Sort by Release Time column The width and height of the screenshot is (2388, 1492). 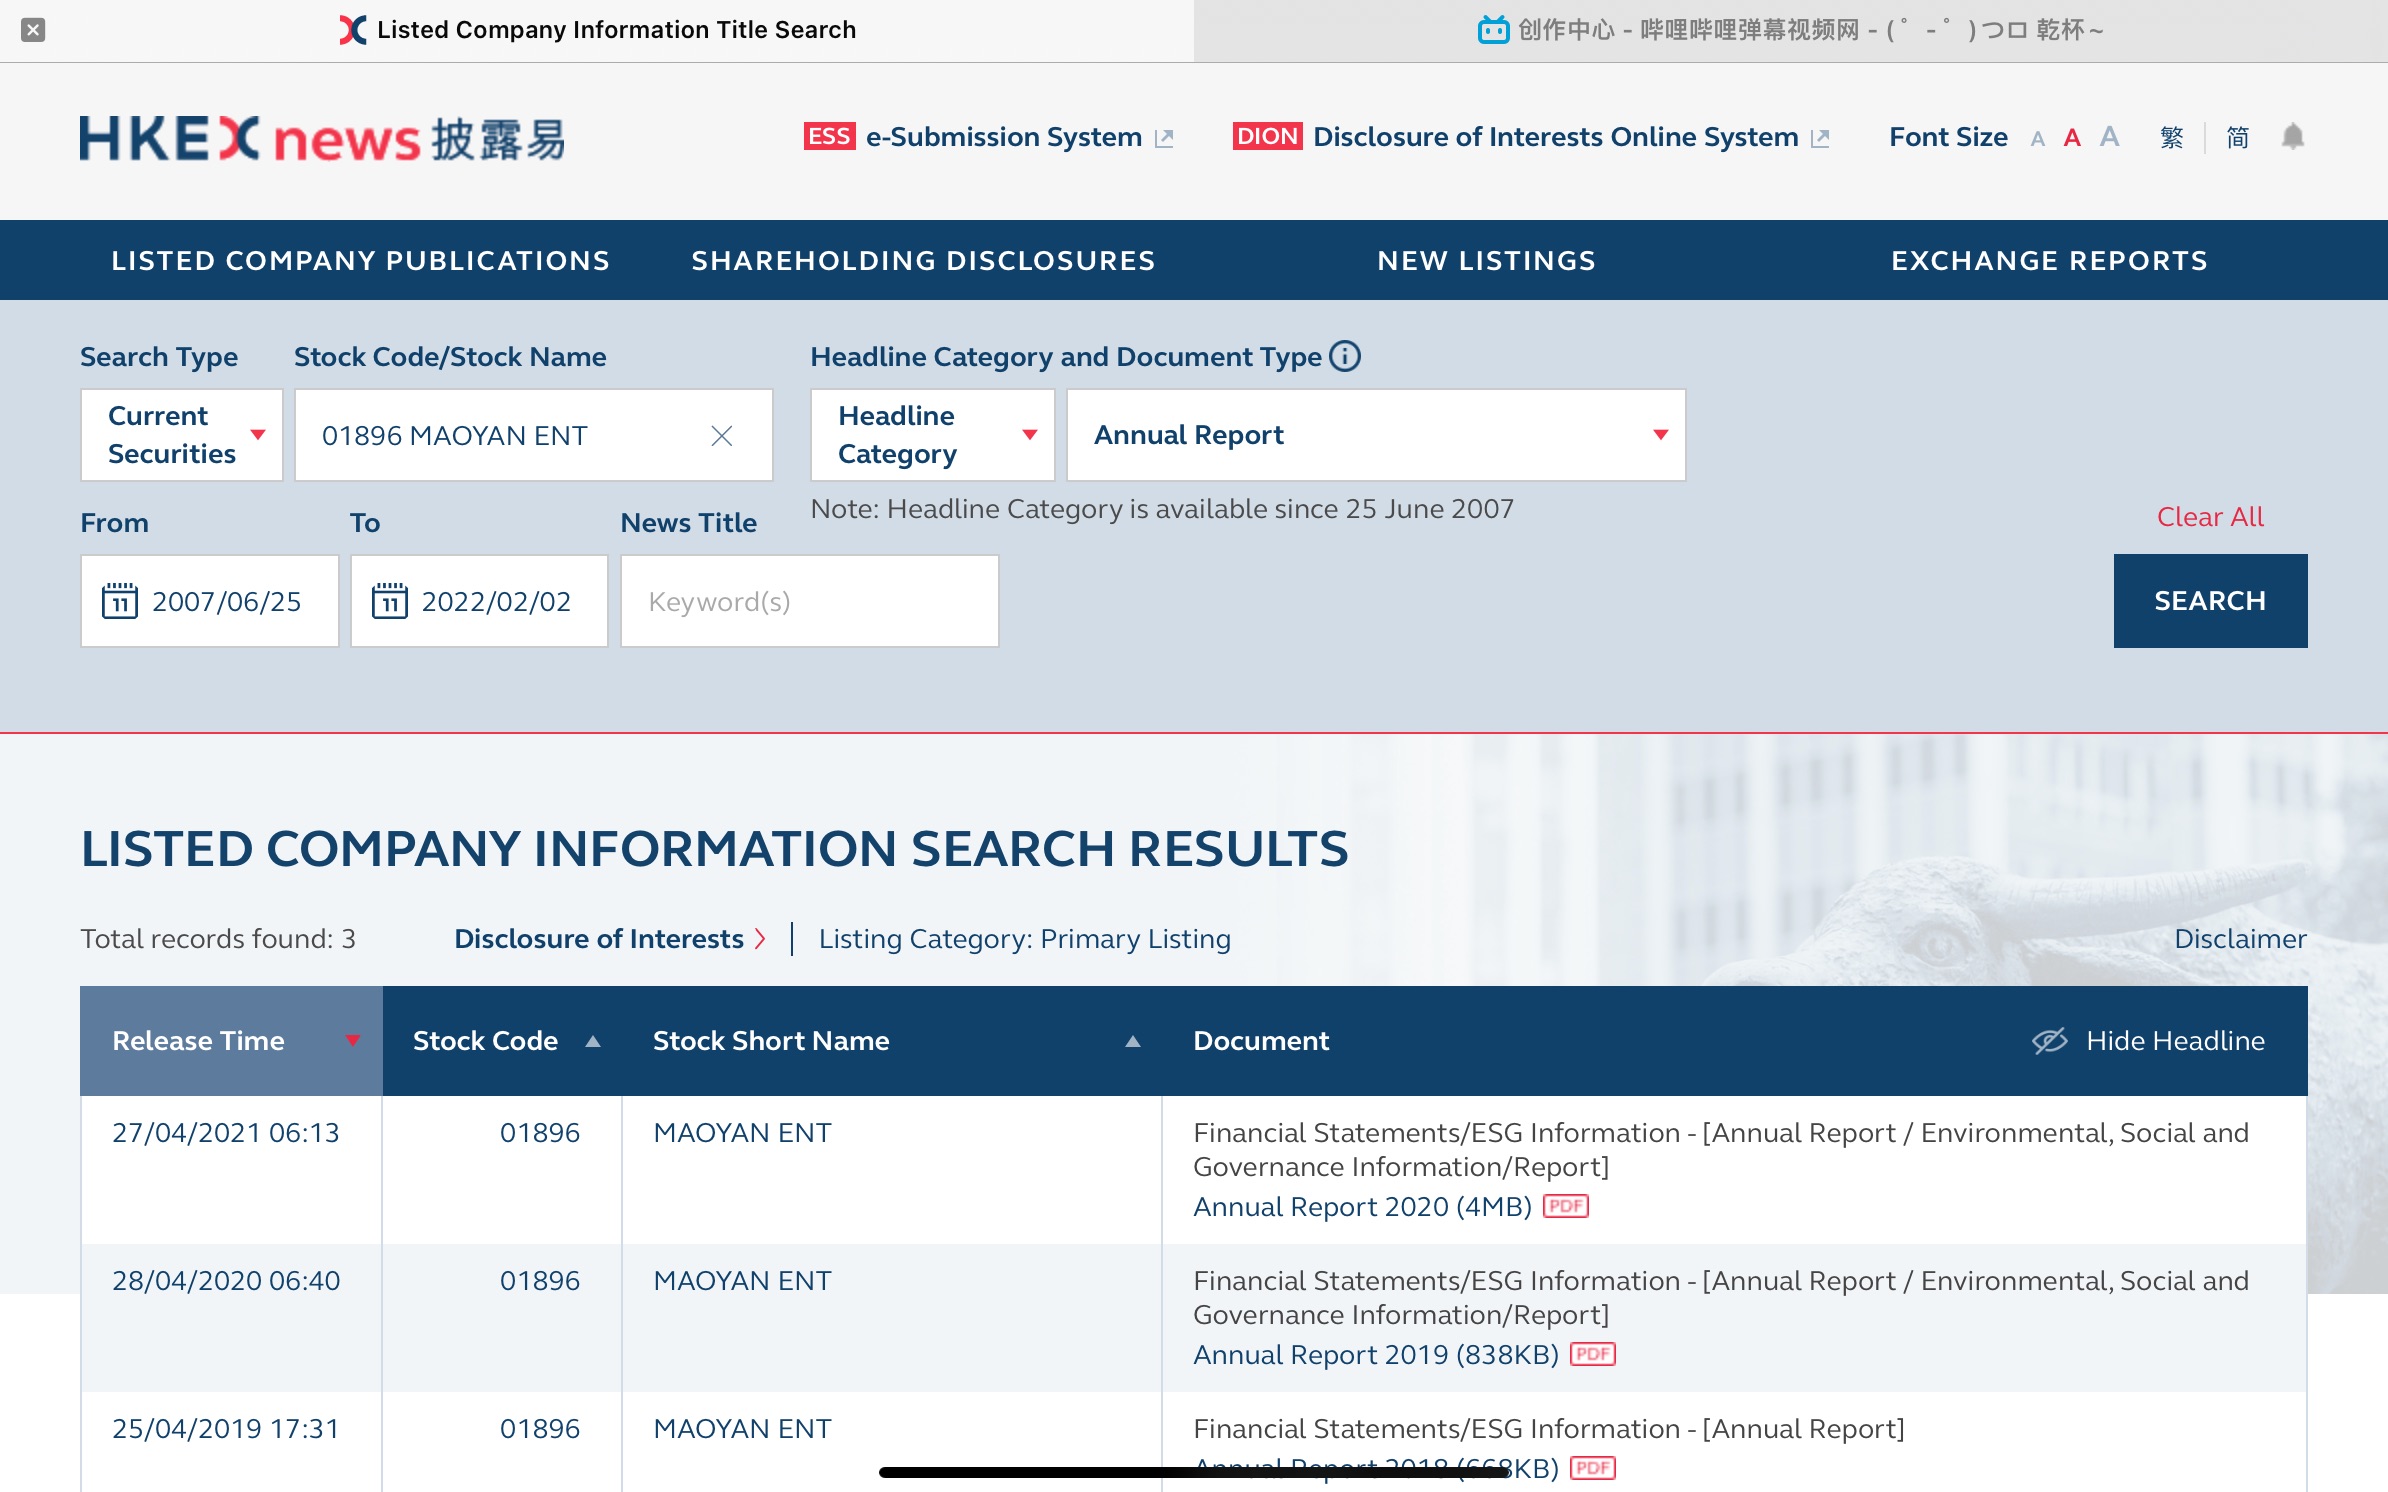coord(231,1041)
